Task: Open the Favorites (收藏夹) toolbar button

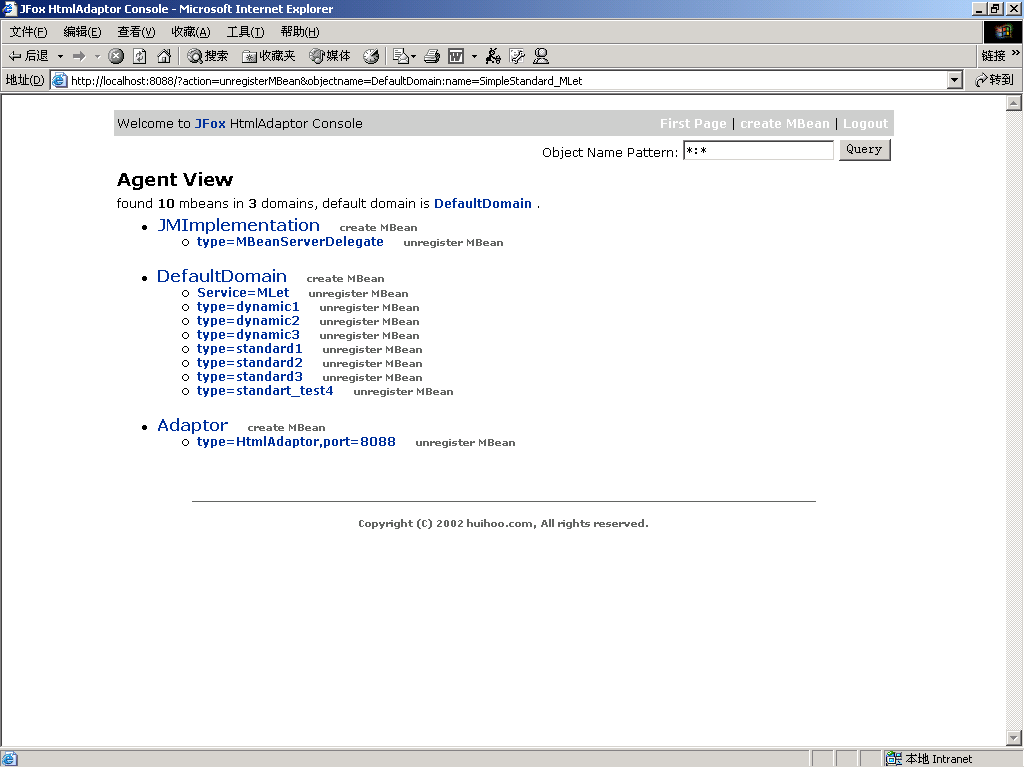Action: pos(268,56)
